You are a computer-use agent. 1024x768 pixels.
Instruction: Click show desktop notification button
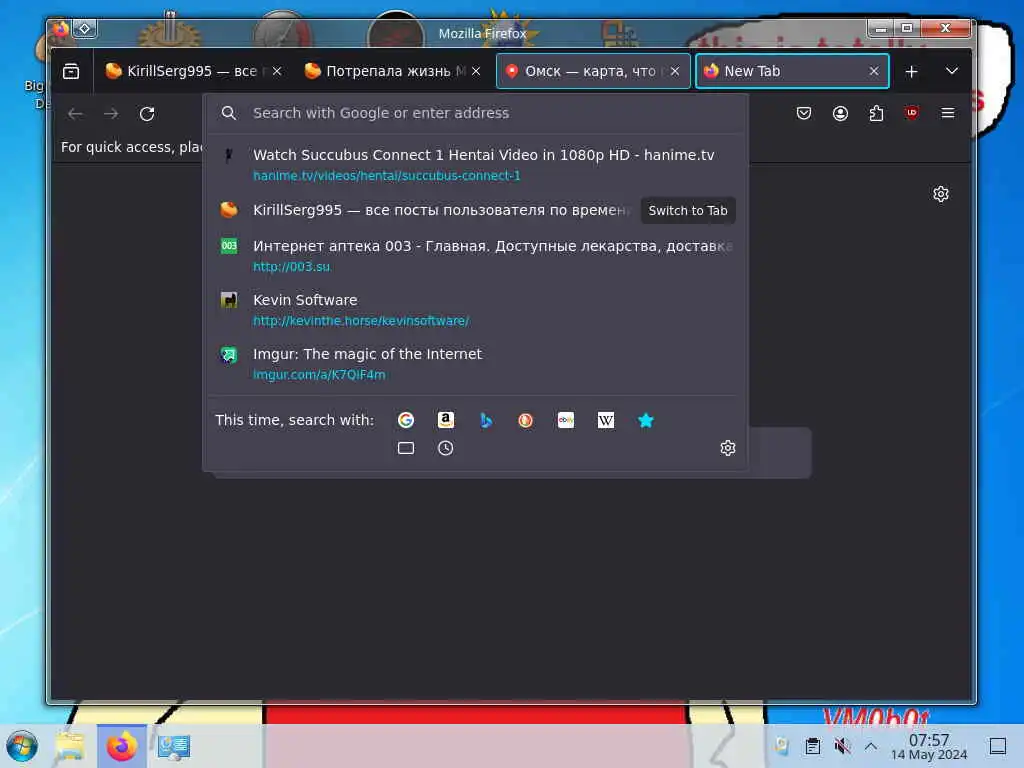[998, 746]
